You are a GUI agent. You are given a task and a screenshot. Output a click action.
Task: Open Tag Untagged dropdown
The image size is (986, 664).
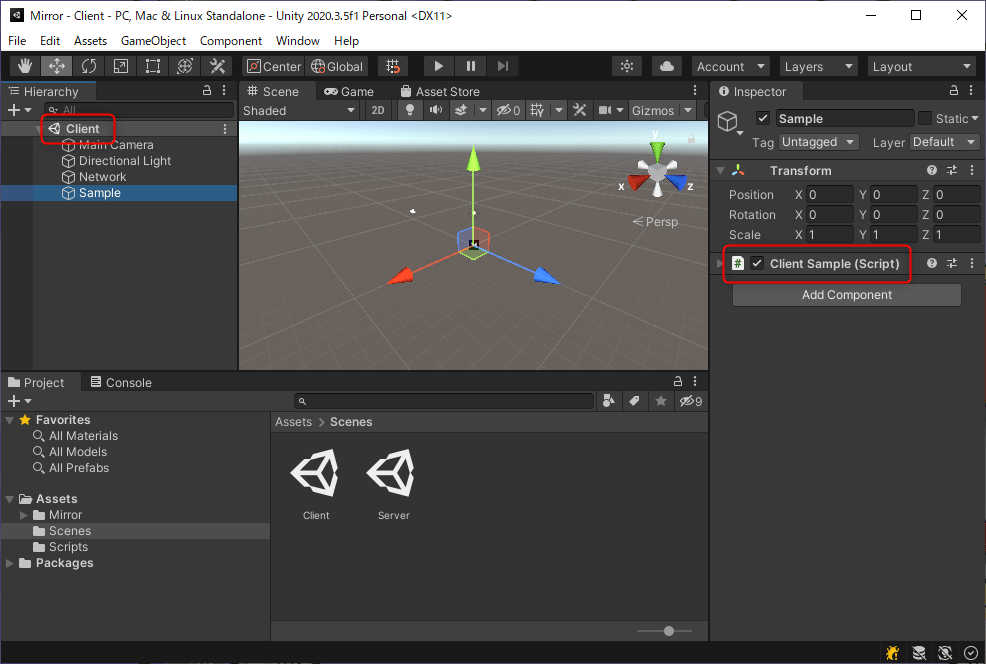819,142
